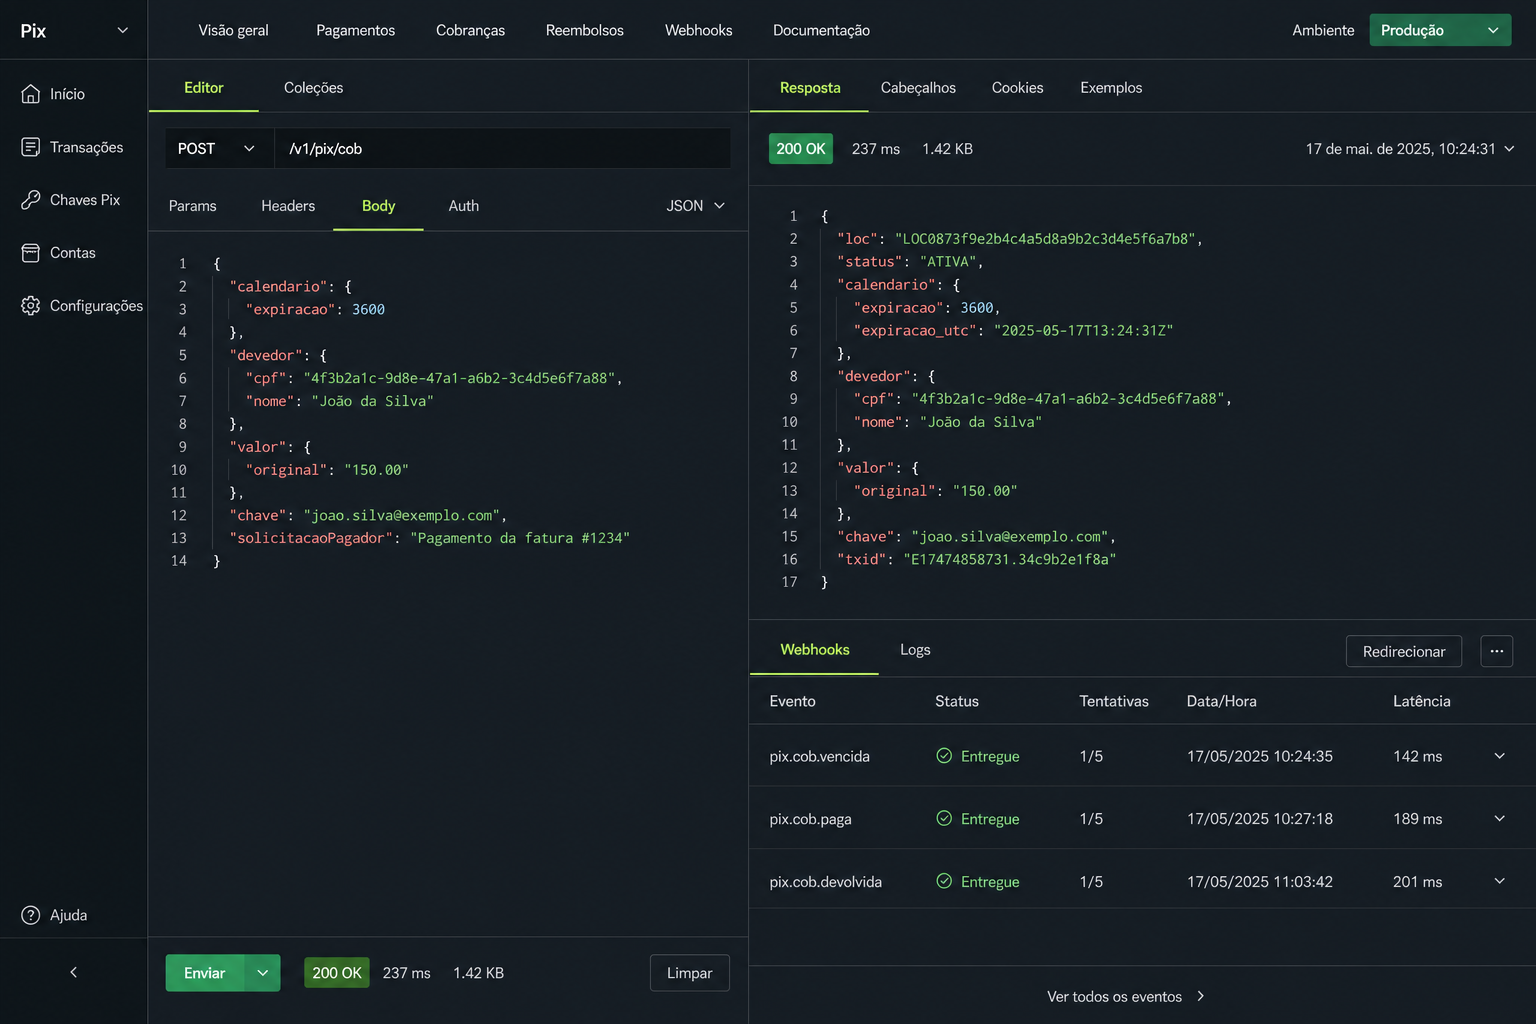
Task: Open Webhooks in the top navigation
Action: tap(698, 30)
